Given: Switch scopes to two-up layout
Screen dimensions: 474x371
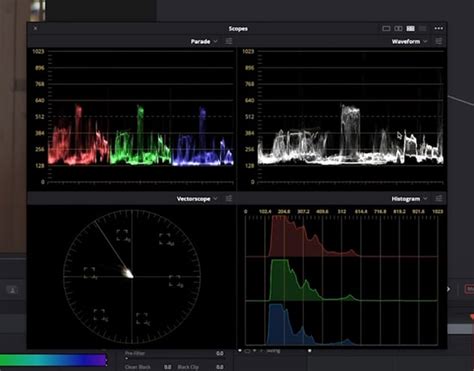Looking at the screenshot, I should pyautogui.click(x=398, y=29).
